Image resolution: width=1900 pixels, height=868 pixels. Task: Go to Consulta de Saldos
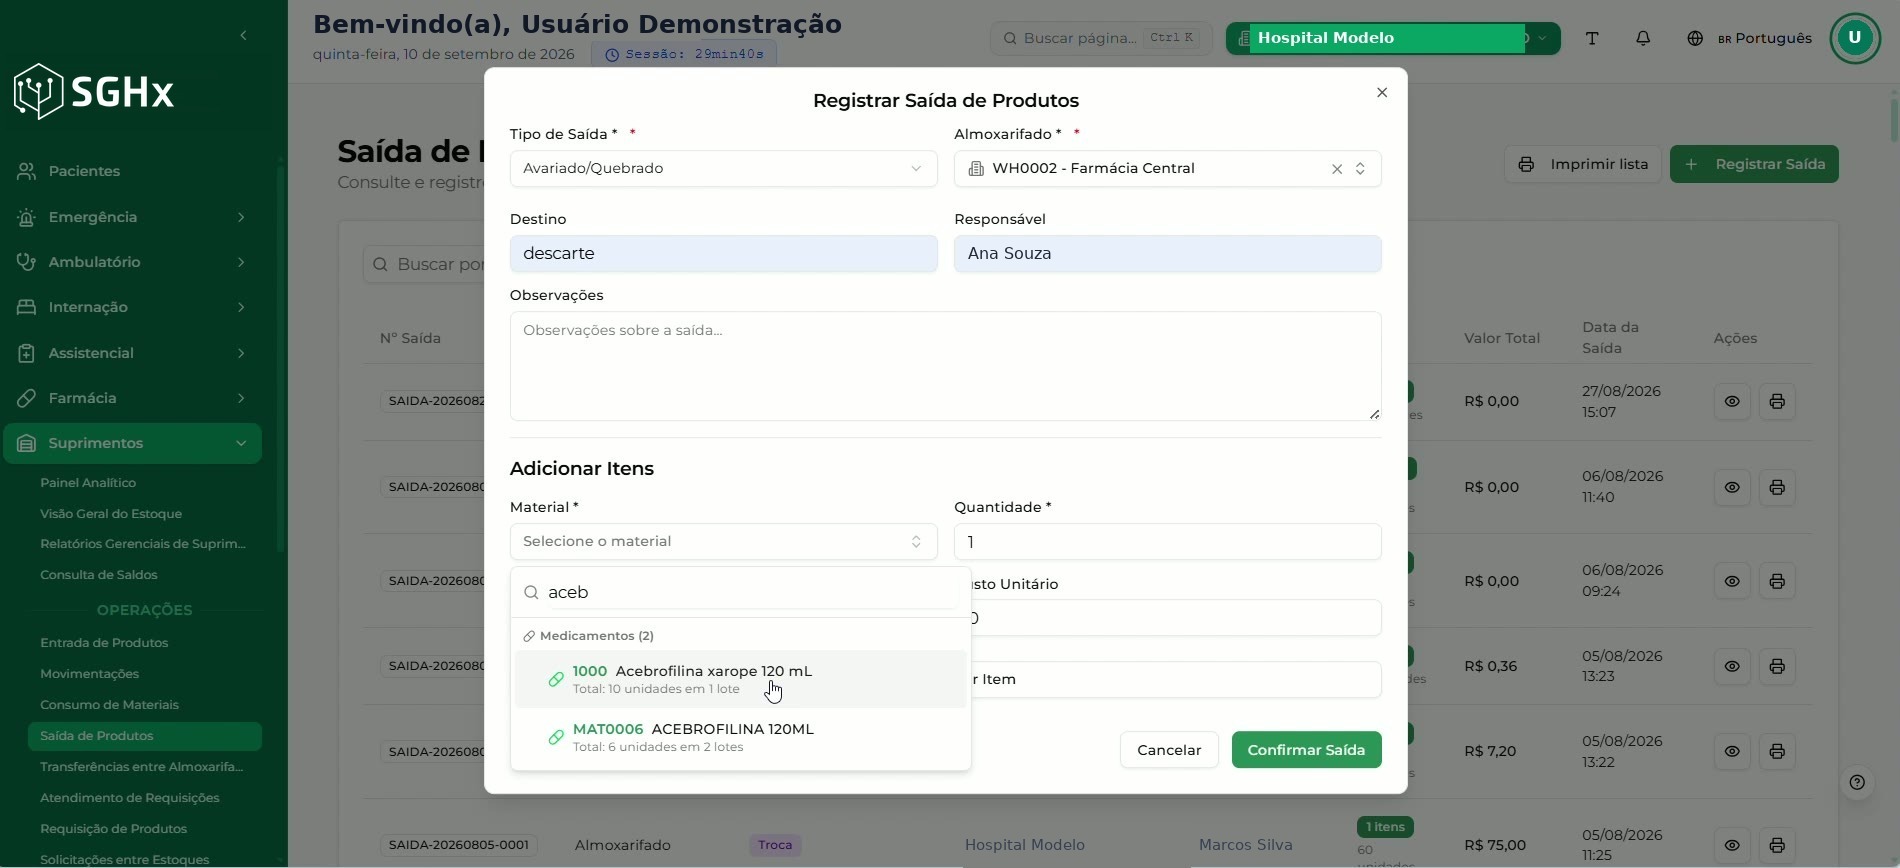[98, 575]
